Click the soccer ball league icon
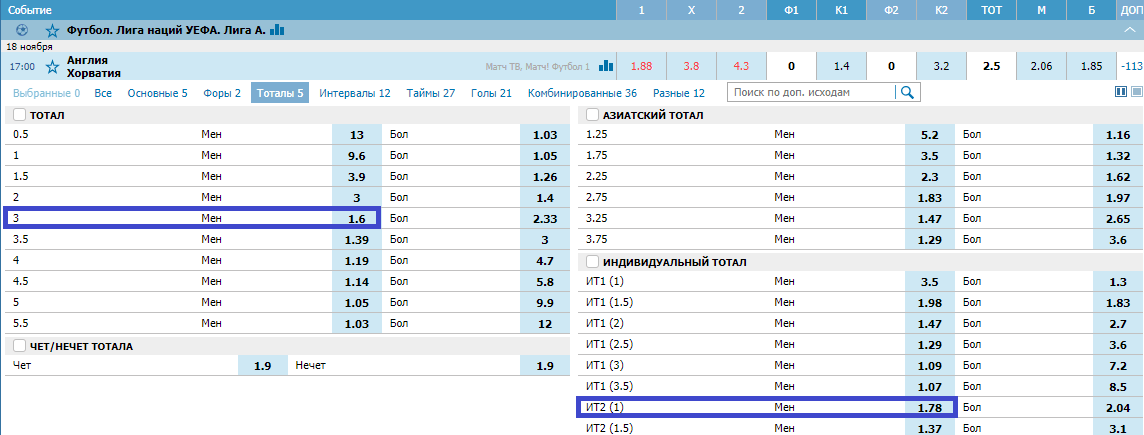Viewport: 1144px width, 435px height. tap(22, 30)
